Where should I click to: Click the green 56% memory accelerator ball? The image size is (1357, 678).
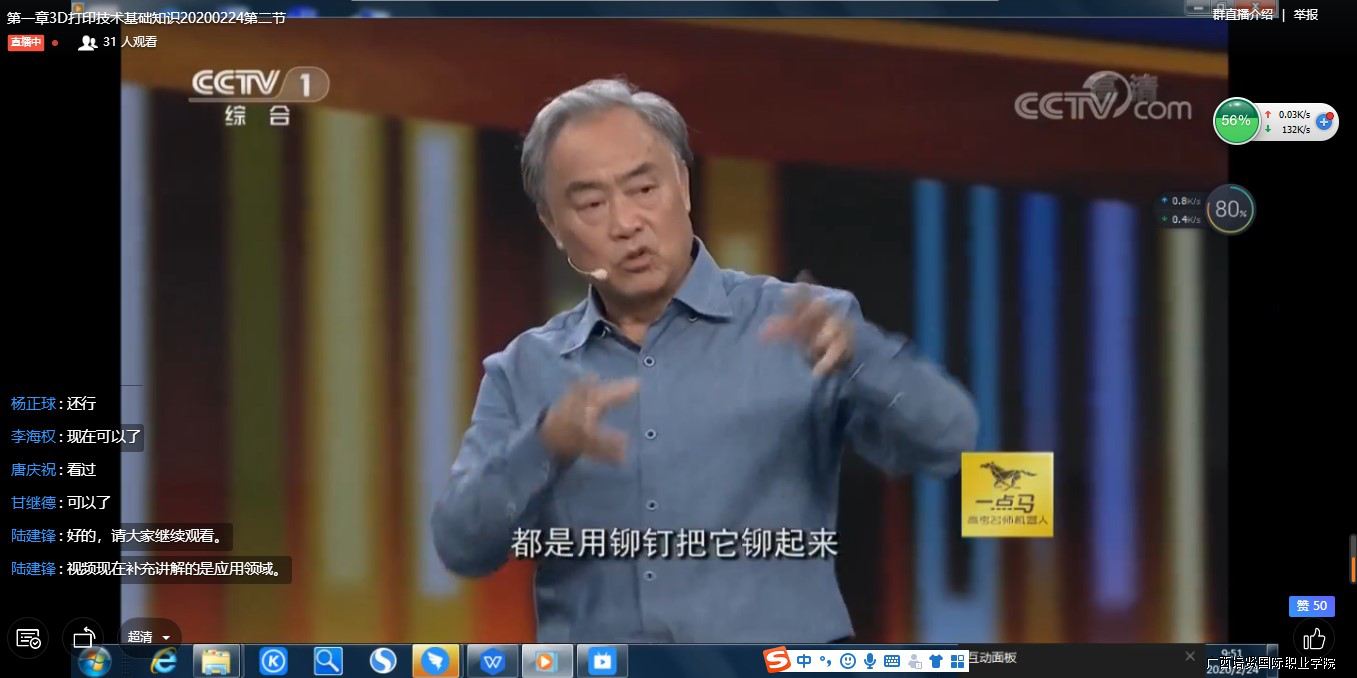[x=1236, y=121]
